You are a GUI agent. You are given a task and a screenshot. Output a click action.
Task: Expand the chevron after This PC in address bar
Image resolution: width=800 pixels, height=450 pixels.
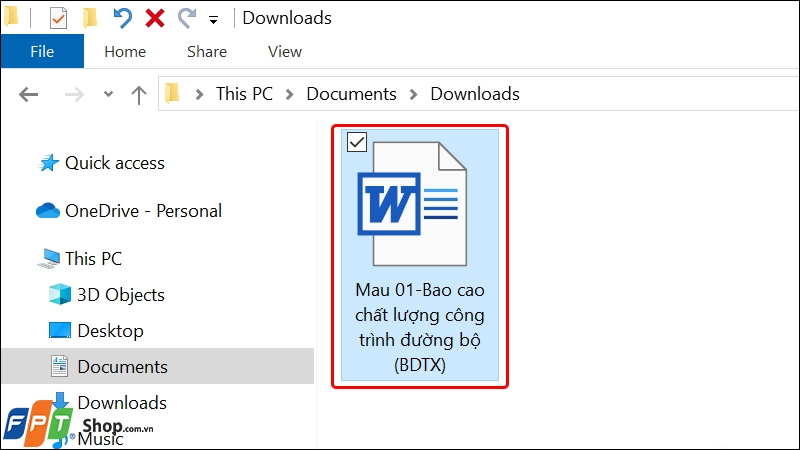(289, 94)
